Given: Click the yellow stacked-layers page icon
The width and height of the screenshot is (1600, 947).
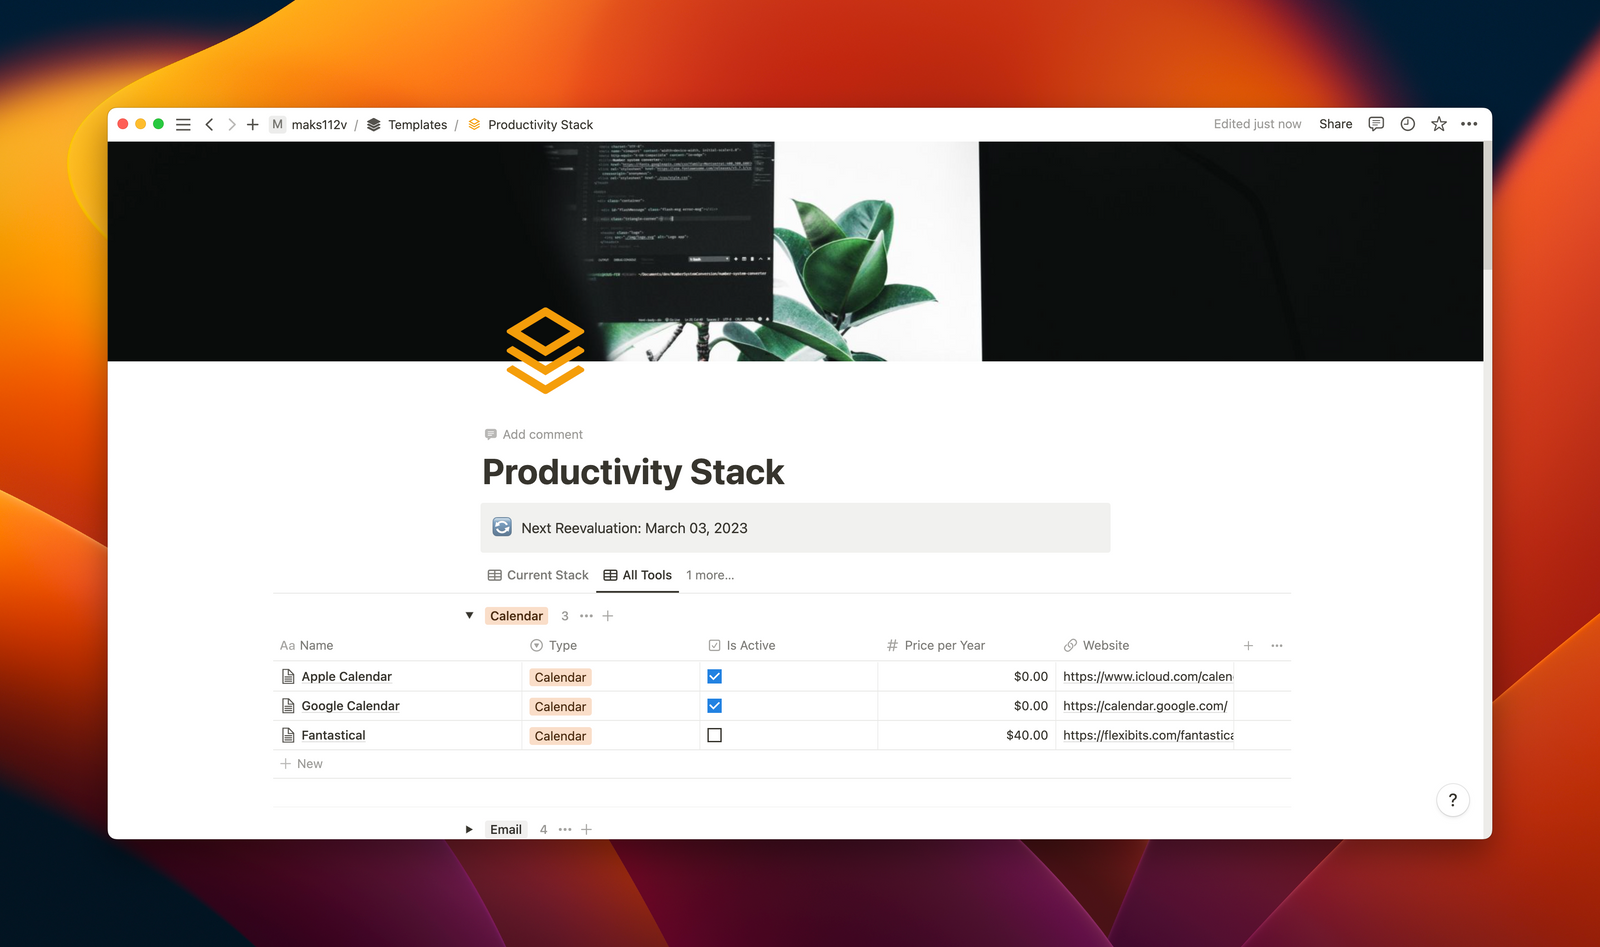Looking at the screenshot, I should pyautogui.click(x=545, y=350).
